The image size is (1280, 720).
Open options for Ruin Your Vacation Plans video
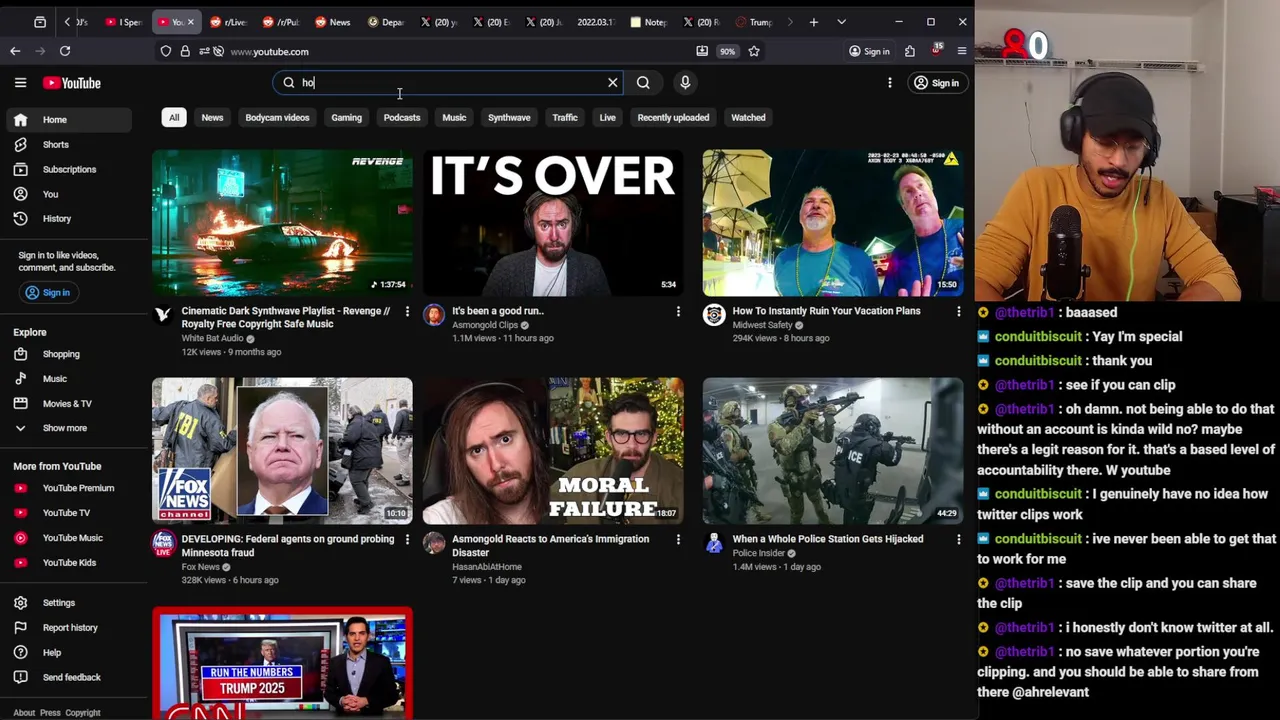tap(958, 312)
